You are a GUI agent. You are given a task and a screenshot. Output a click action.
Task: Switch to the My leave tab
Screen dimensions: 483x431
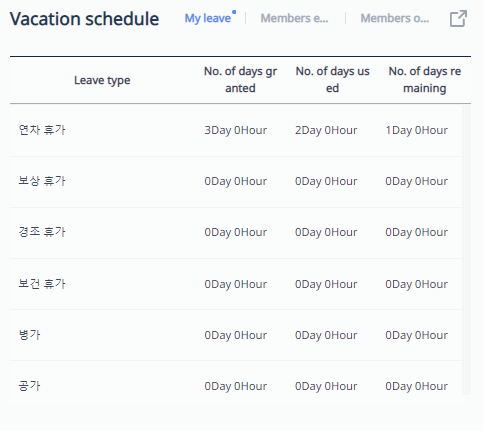pos(208,18)
